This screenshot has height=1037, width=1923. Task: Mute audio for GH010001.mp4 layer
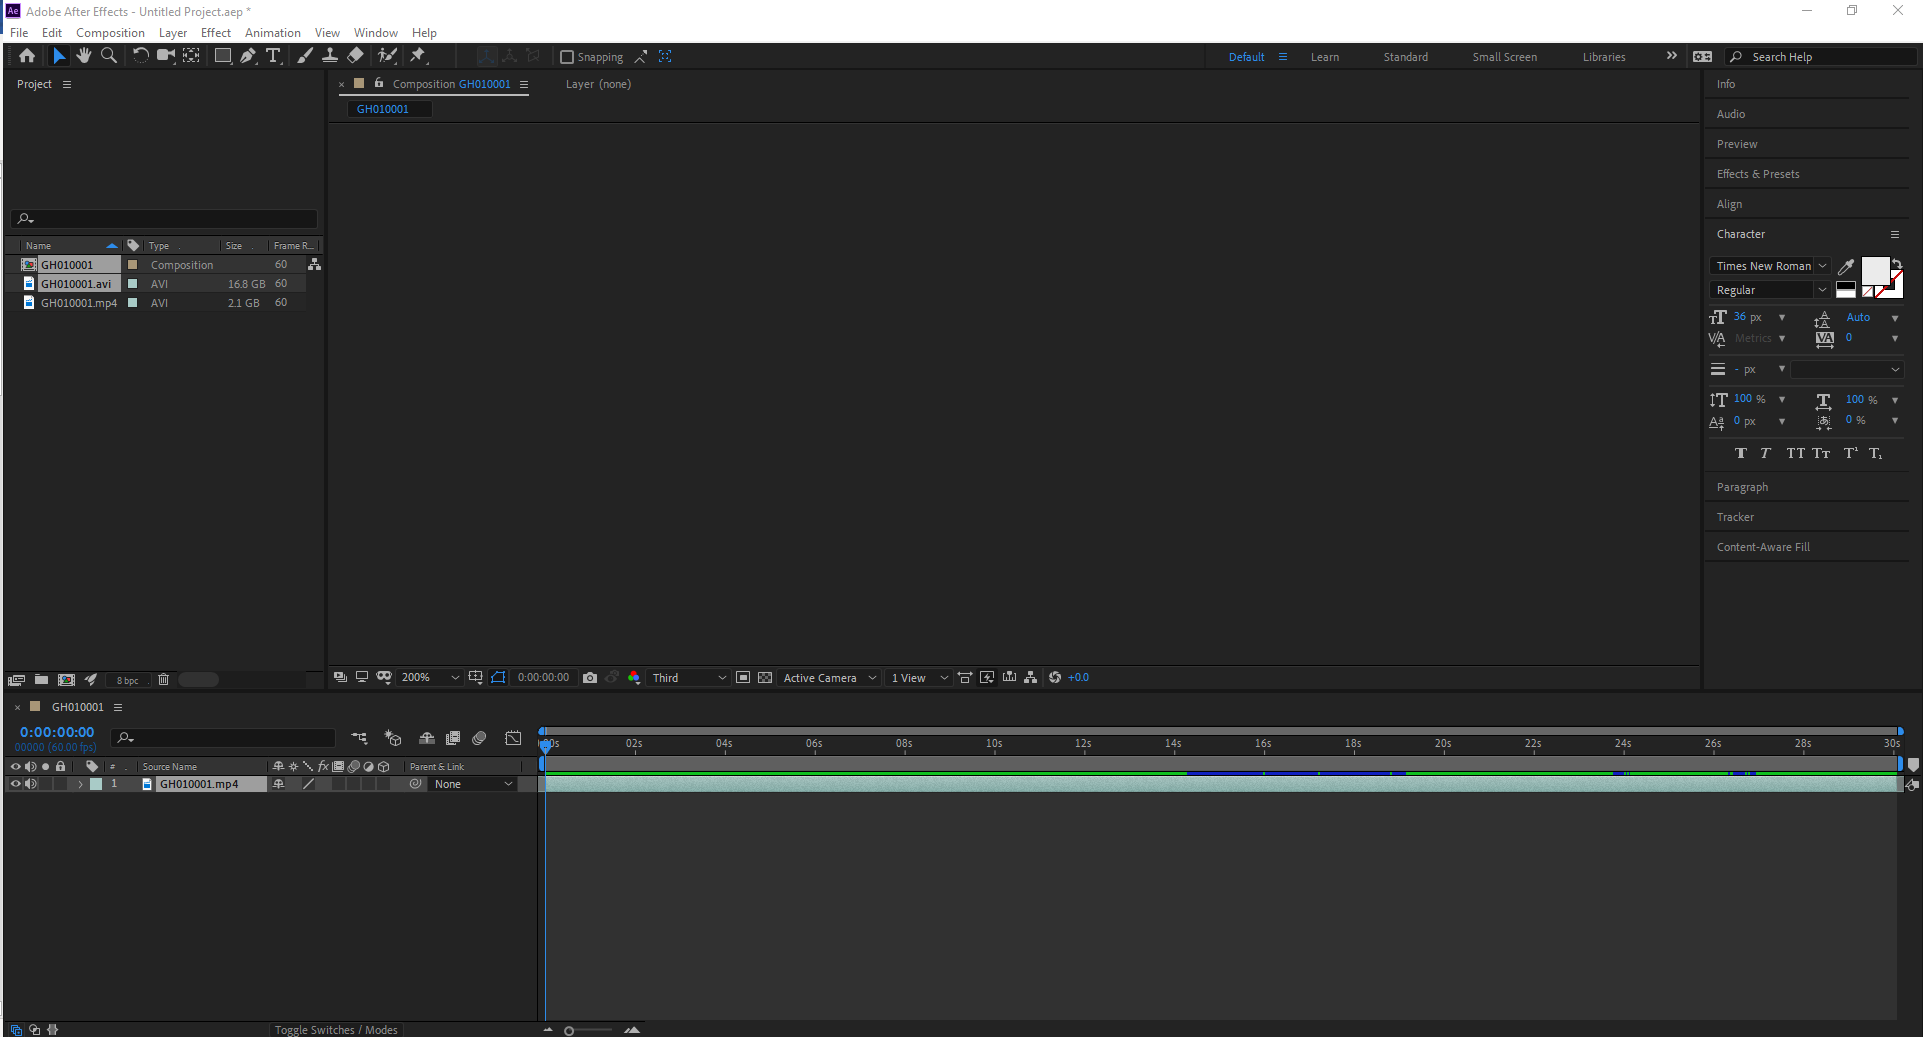tap(31, 784)
